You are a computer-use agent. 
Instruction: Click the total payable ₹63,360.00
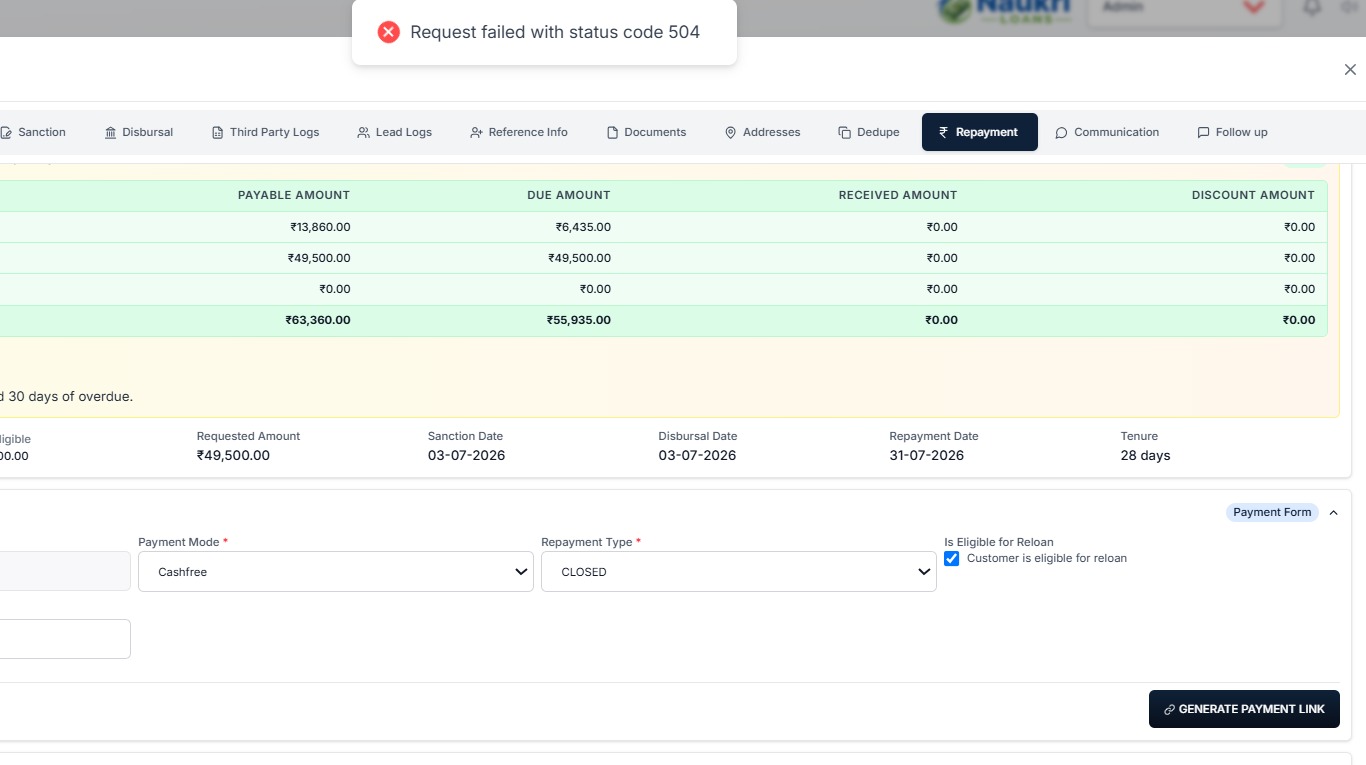(x=318, y=320)
